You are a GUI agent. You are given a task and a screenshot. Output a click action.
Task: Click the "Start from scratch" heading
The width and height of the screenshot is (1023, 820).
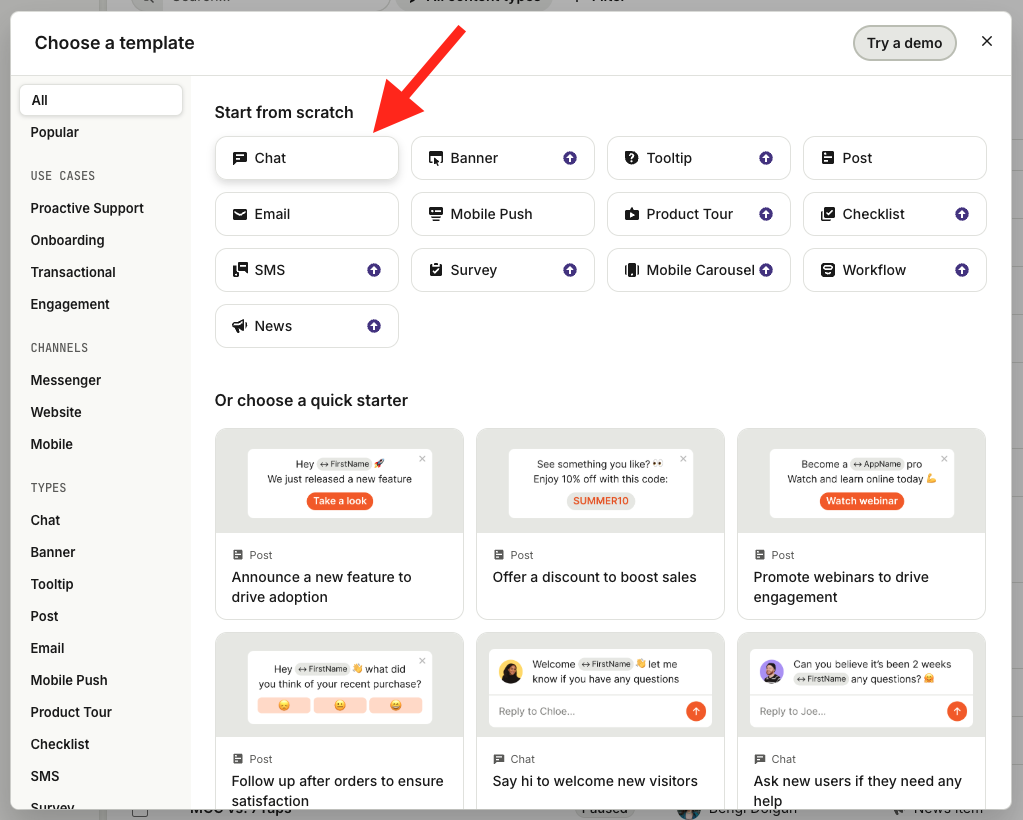coord(284,112)
